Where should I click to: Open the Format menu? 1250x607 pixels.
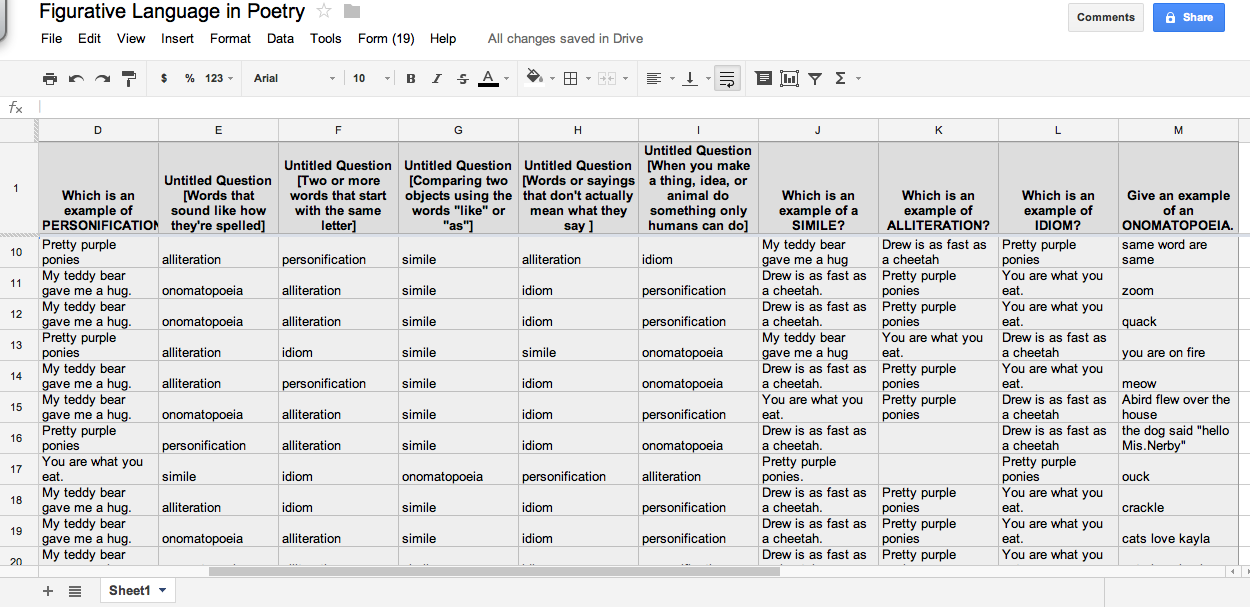(230, 38)
